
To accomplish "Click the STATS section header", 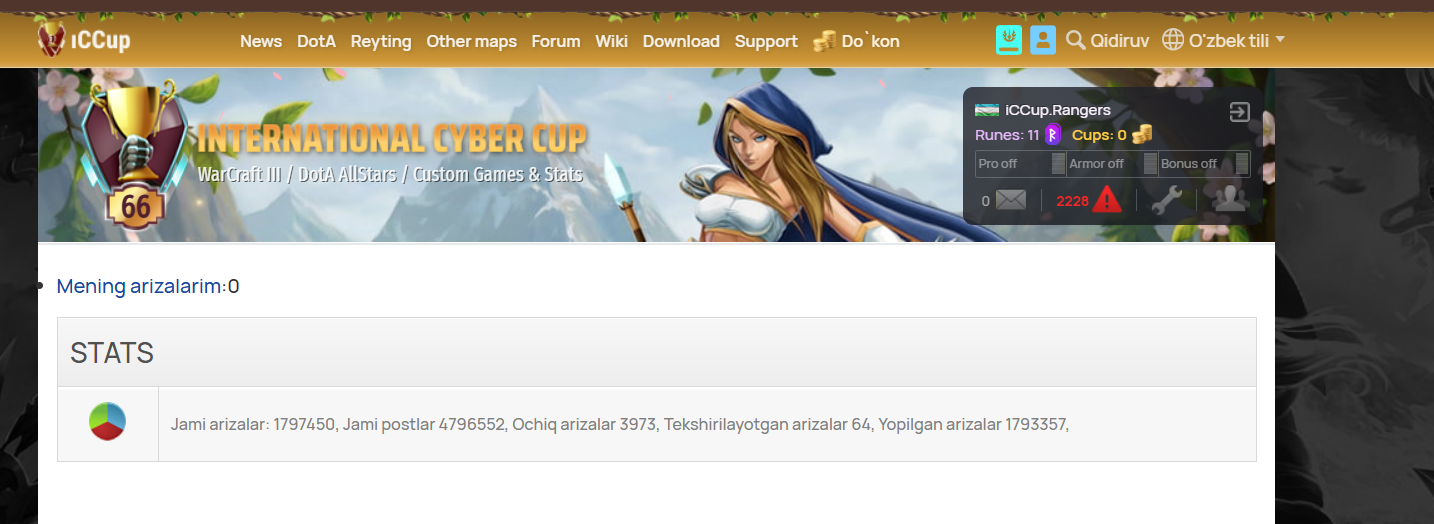I will point(112,352).
